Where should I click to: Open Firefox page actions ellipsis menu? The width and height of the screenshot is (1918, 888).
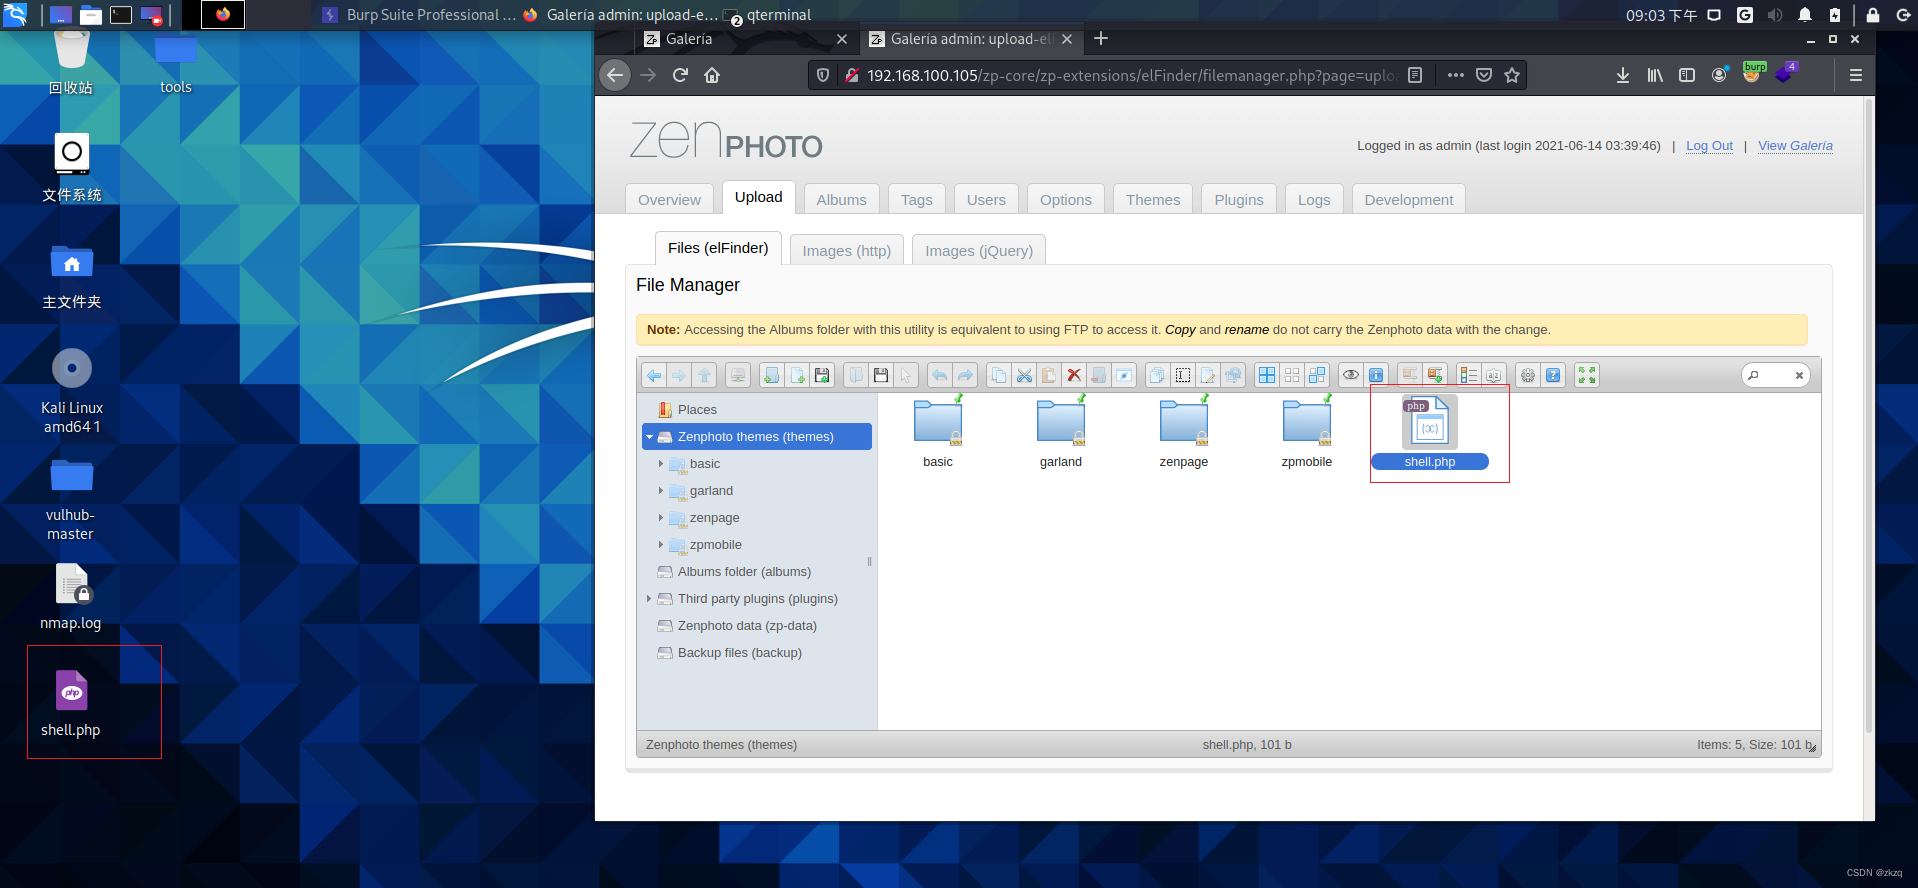[x=1455, y=75]
